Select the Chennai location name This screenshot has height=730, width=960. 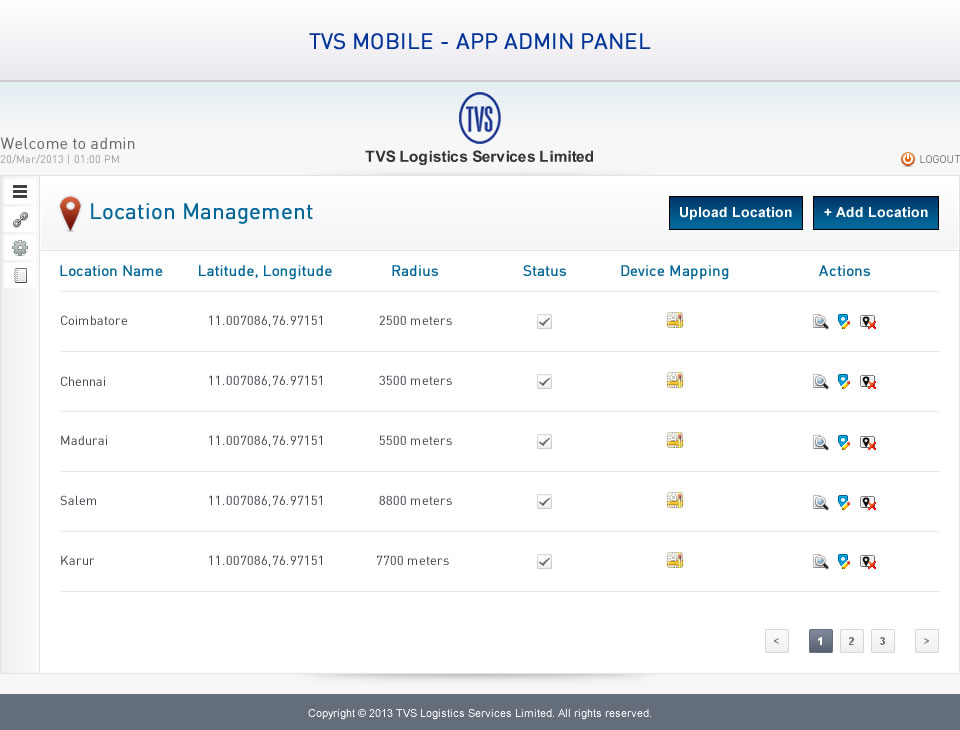(83, 382)
